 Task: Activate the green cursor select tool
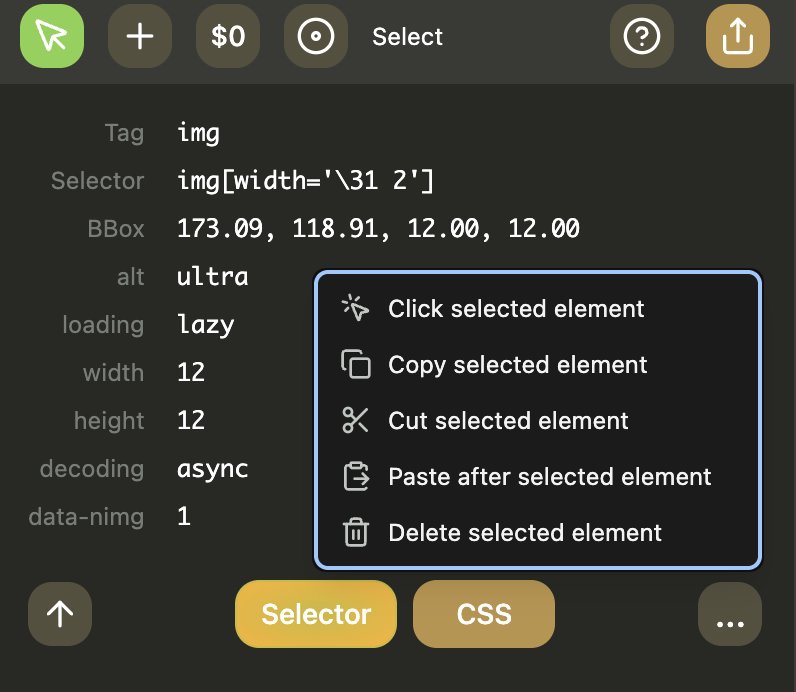coord(52,36)
